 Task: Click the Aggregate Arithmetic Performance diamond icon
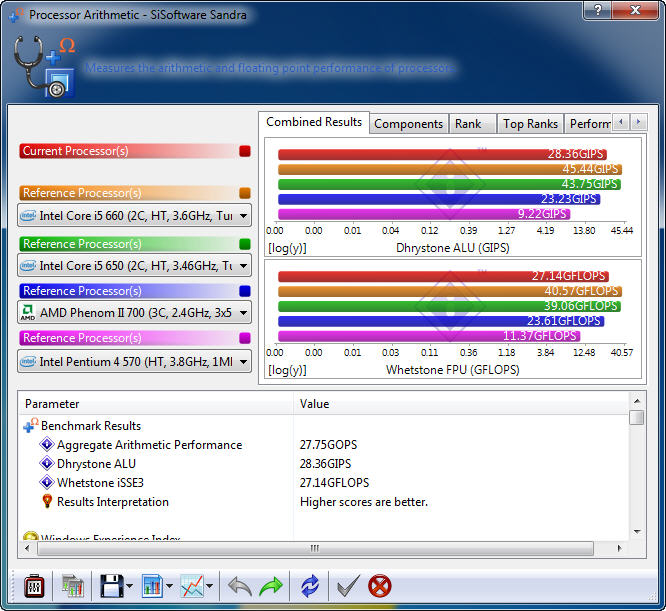(x=46, y=444)
